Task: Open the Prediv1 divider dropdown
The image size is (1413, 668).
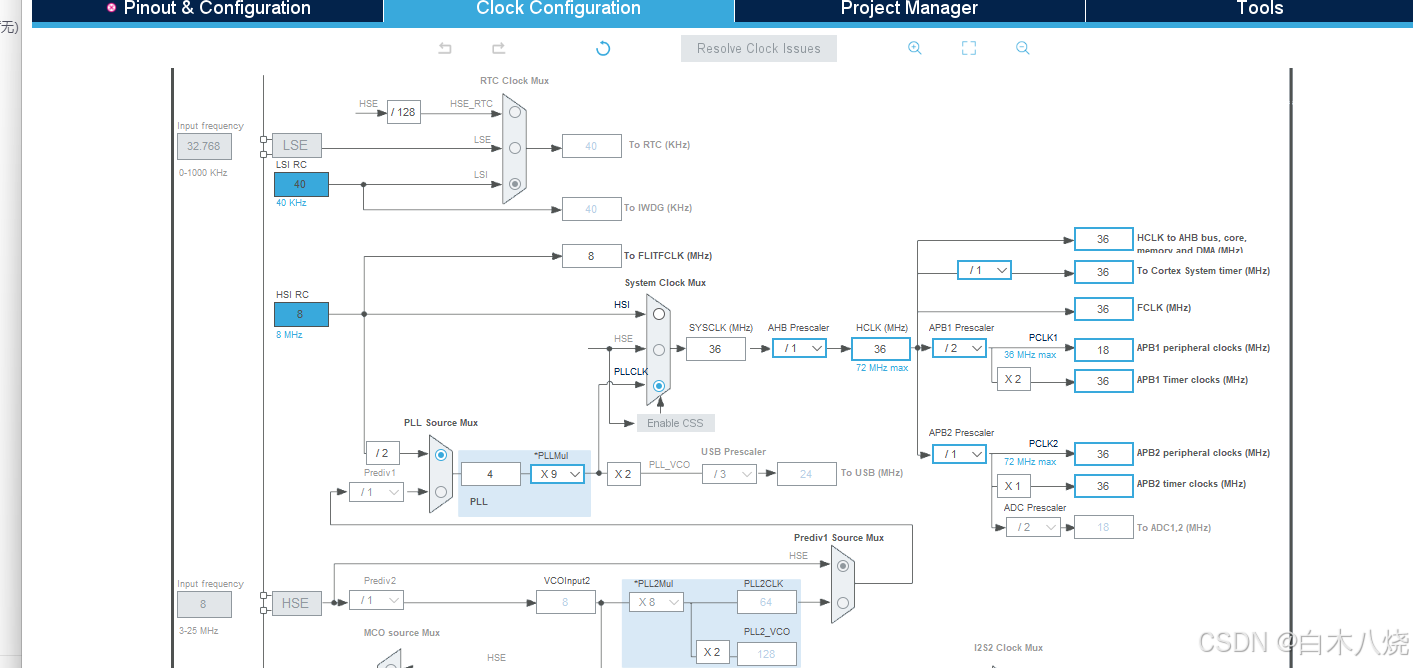Action: tap(376, 492)
